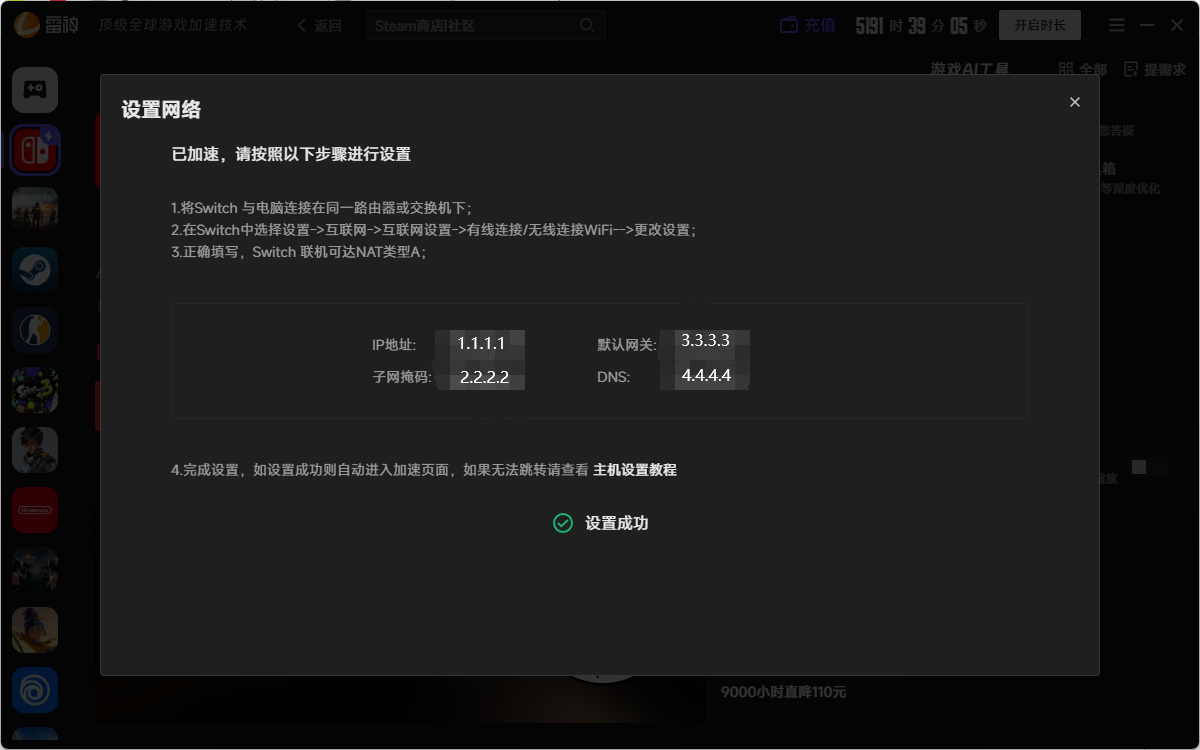Close the 设置网络 dialog
The image size is (1200, 750).
[x=1075, y=102]
